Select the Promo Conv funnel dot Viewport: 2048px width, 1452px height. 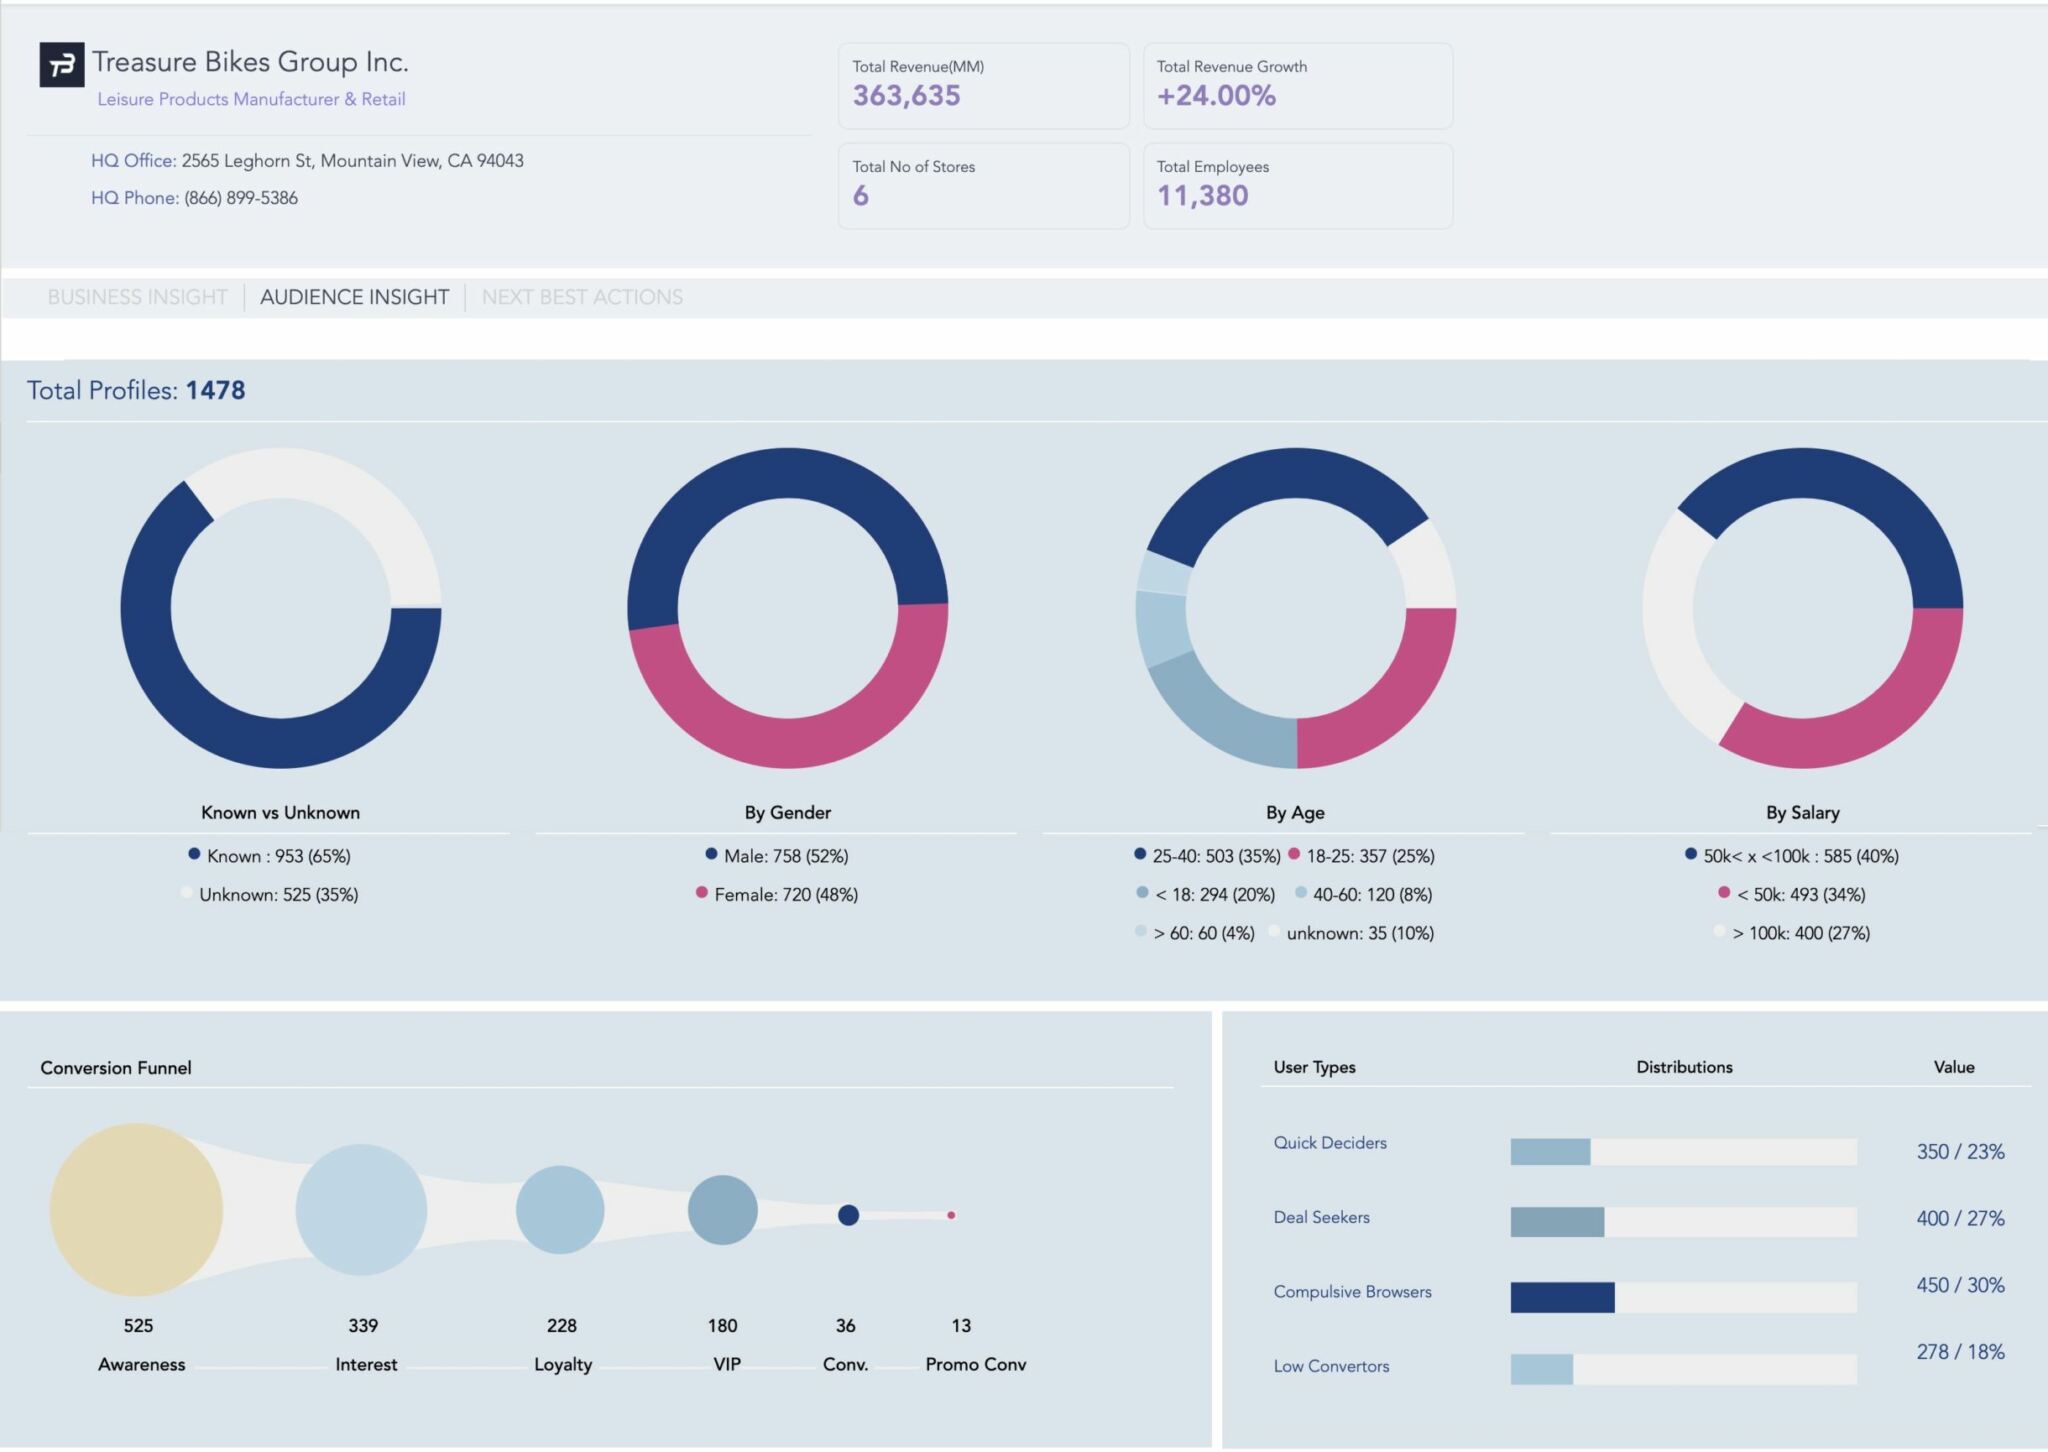click(x=948, y=1215)
